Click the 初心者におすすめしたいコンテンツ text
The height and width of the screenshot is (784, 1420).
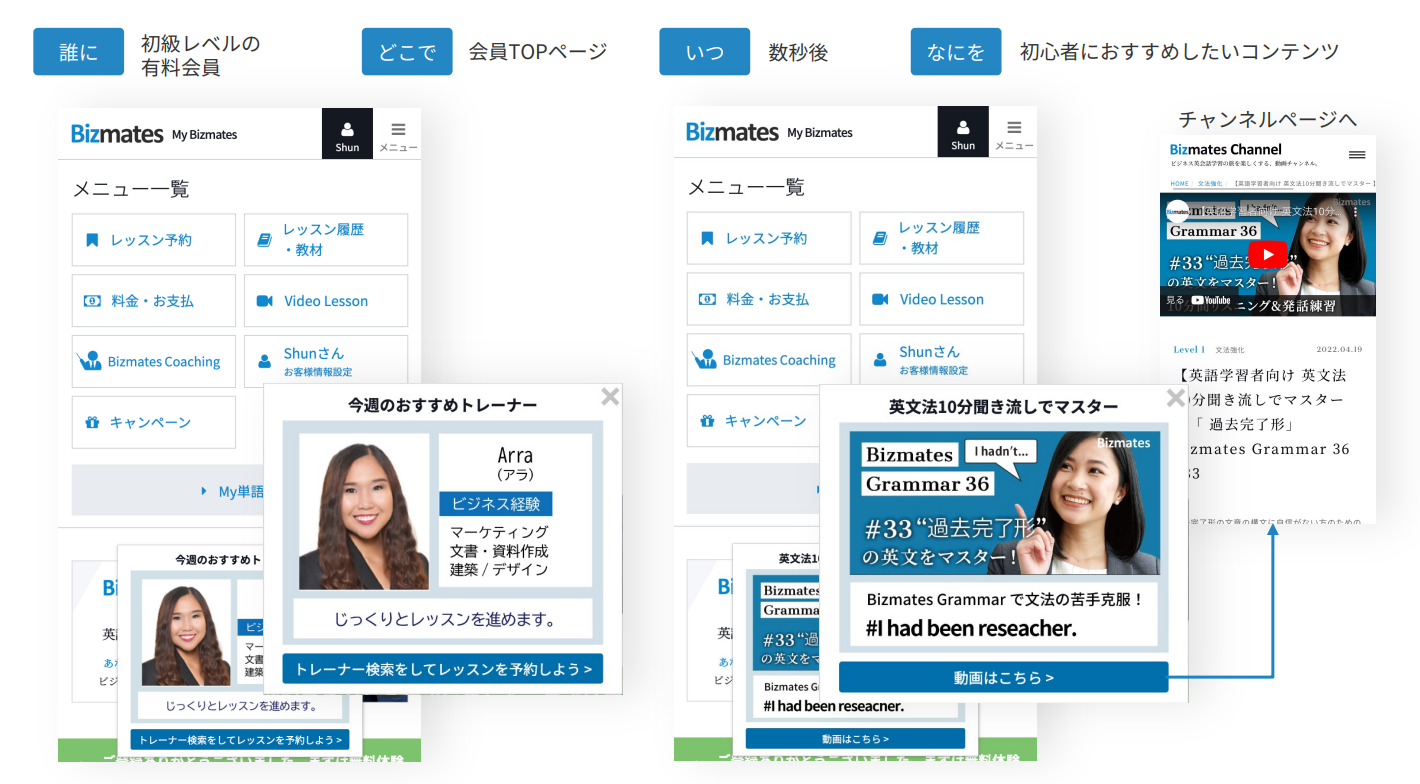click(x=1179, y=51)
